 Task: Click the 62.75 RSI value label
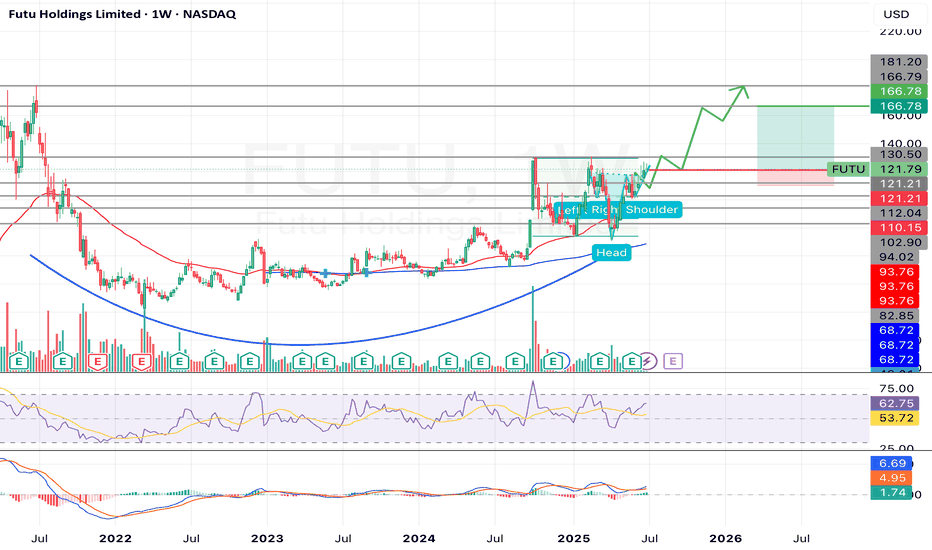[x=895, y=403]
